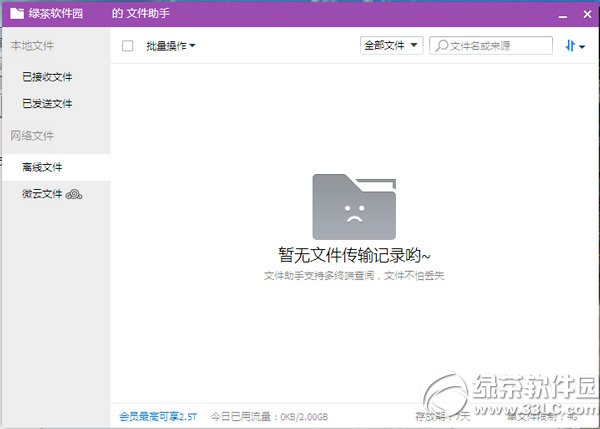Open the sort order arrows menu
Viewport: 600px width, 429px height.
click(575, 46)
